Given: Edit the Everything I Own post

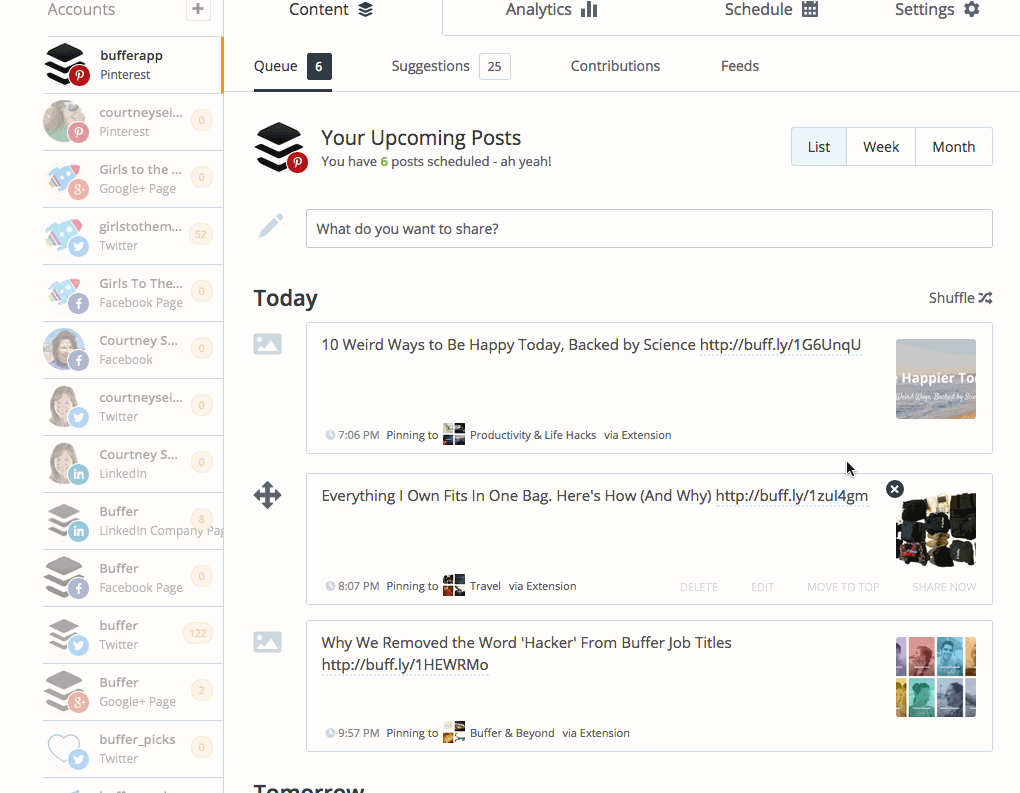Looking at the screenshot, I should (762, 587).
